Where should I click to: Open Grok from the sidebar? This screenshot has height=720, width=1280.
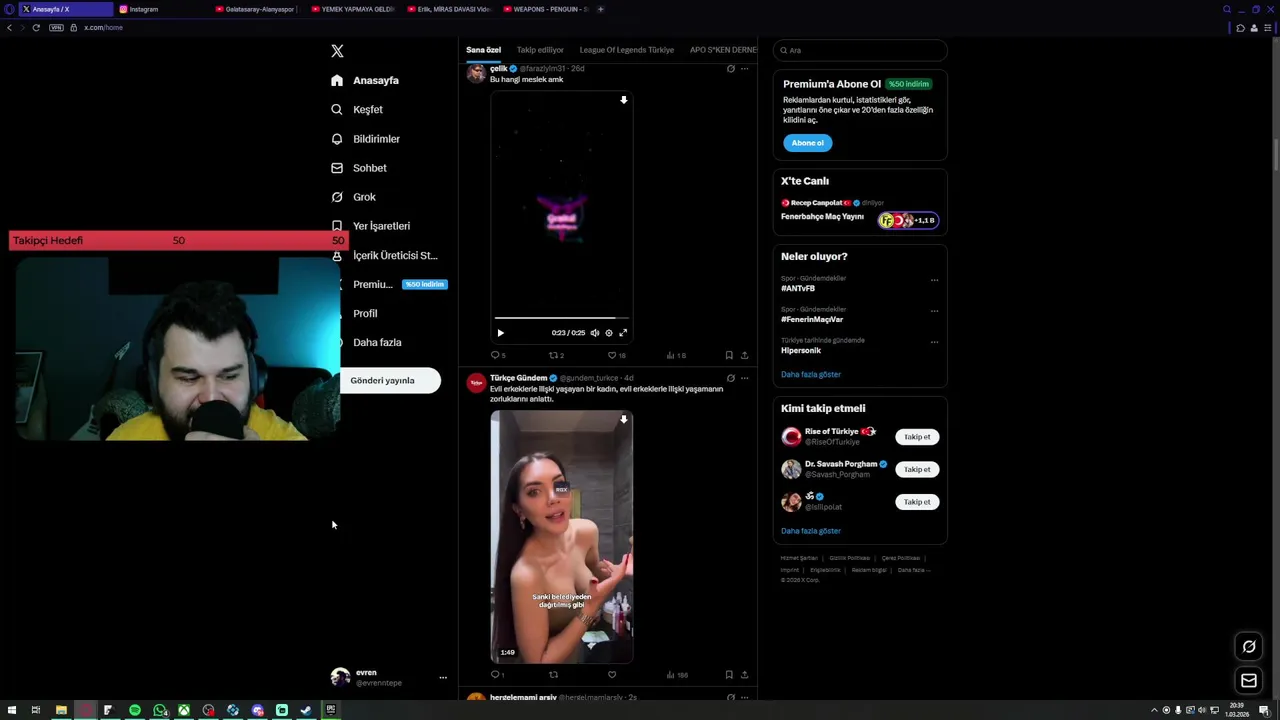[x=354, y=197]
